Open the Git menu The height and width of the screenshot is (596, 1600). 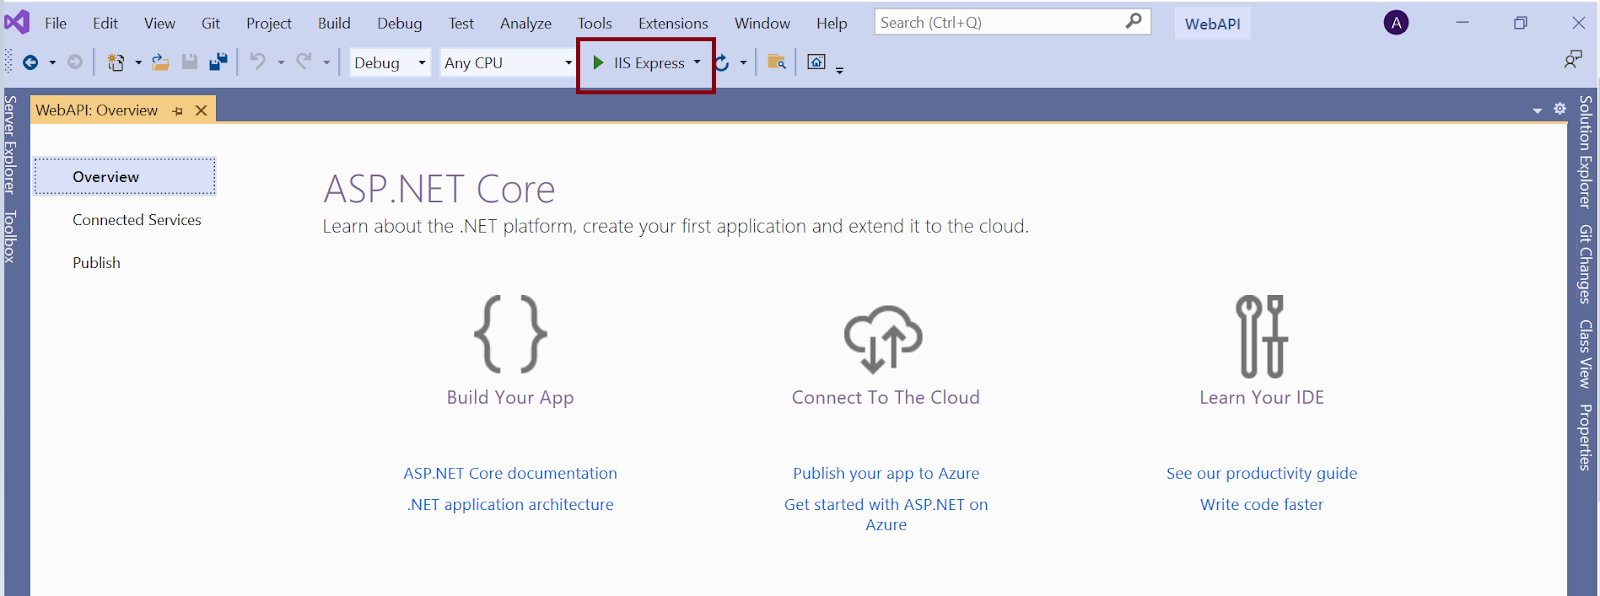coord(210,23)
